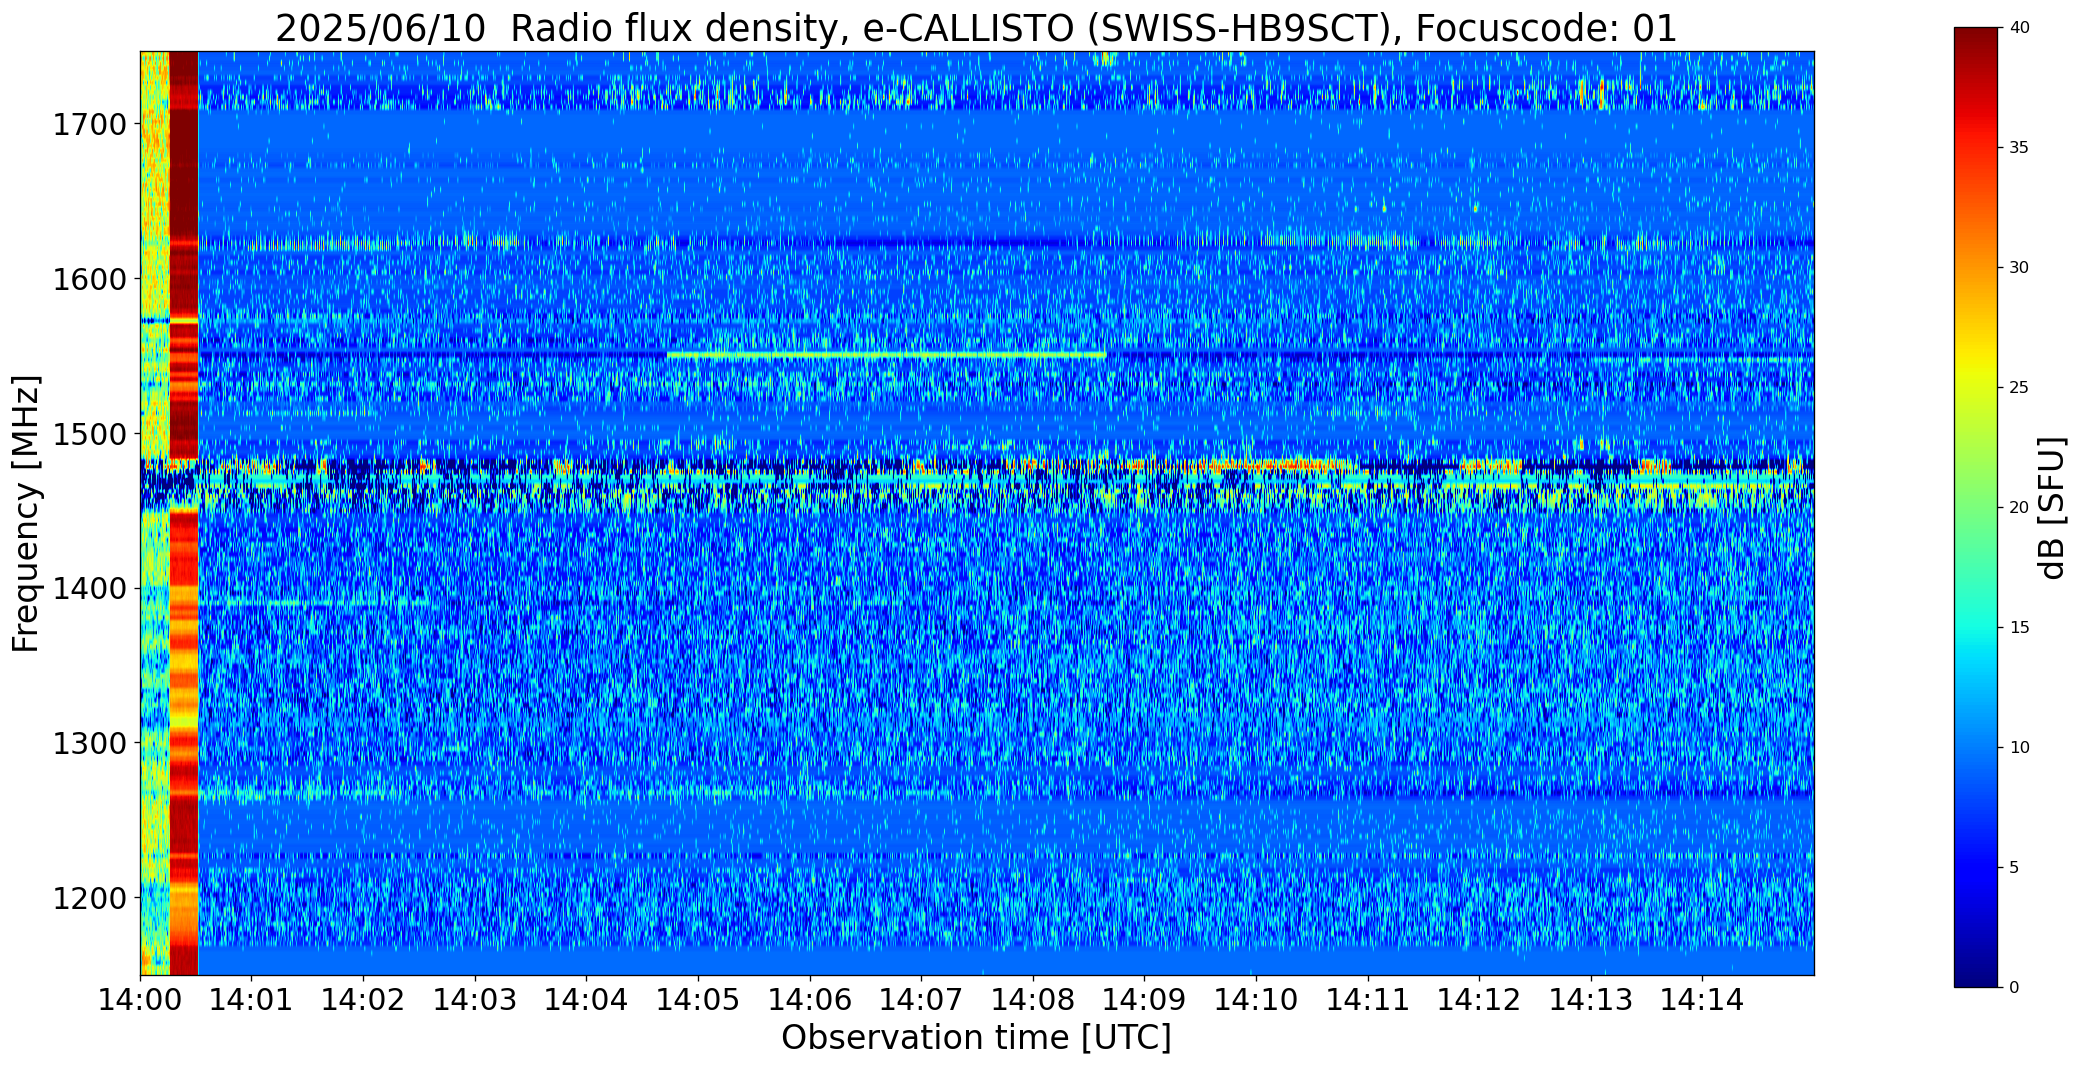2082x1067 pixels.
Task: Click the 'dB [SFU]' colorbar label
Action: [2052, 507]
